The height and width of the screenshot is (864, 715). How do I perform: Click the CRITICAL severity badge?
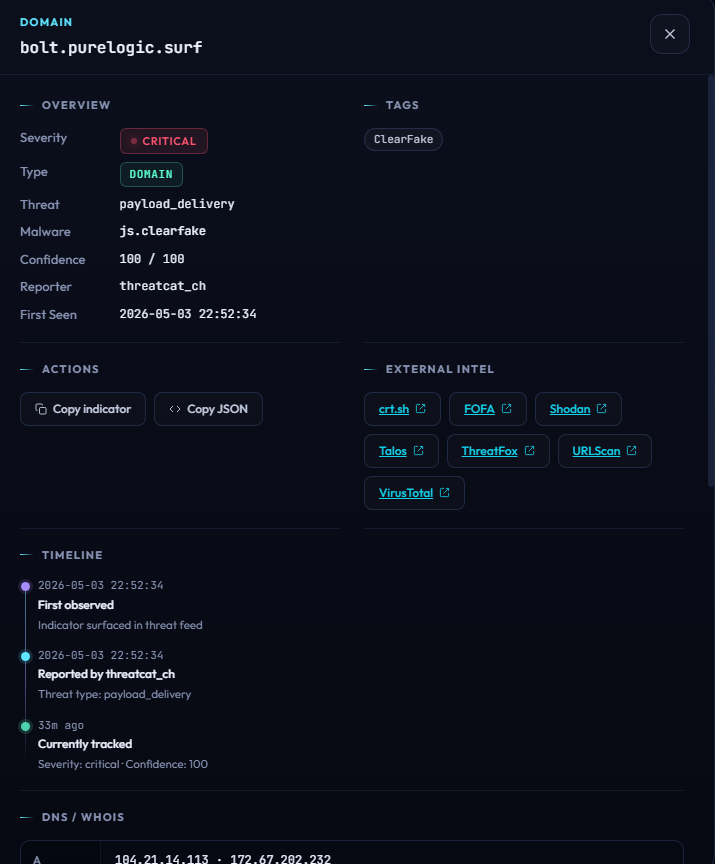(164, 141)
